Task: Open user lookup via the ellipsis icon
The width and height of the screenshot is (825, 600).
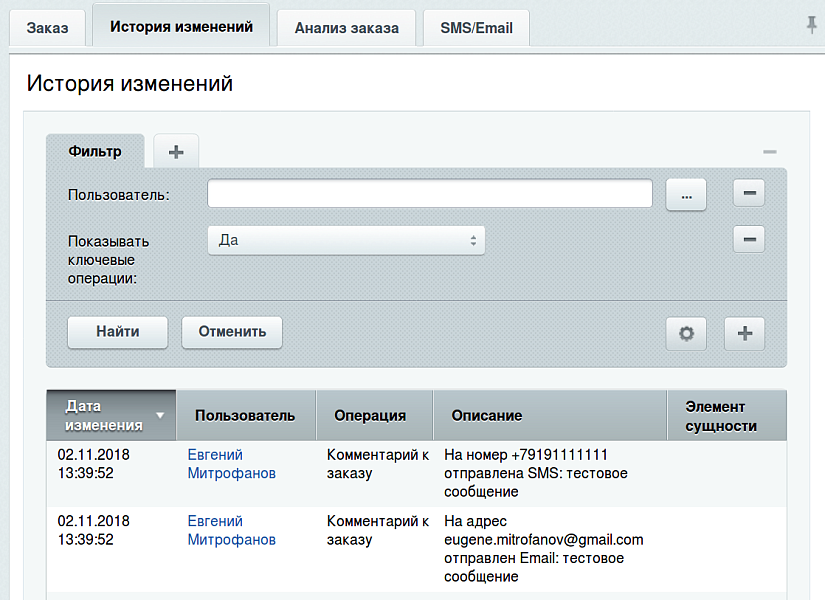Action: [x=686, y=194]
